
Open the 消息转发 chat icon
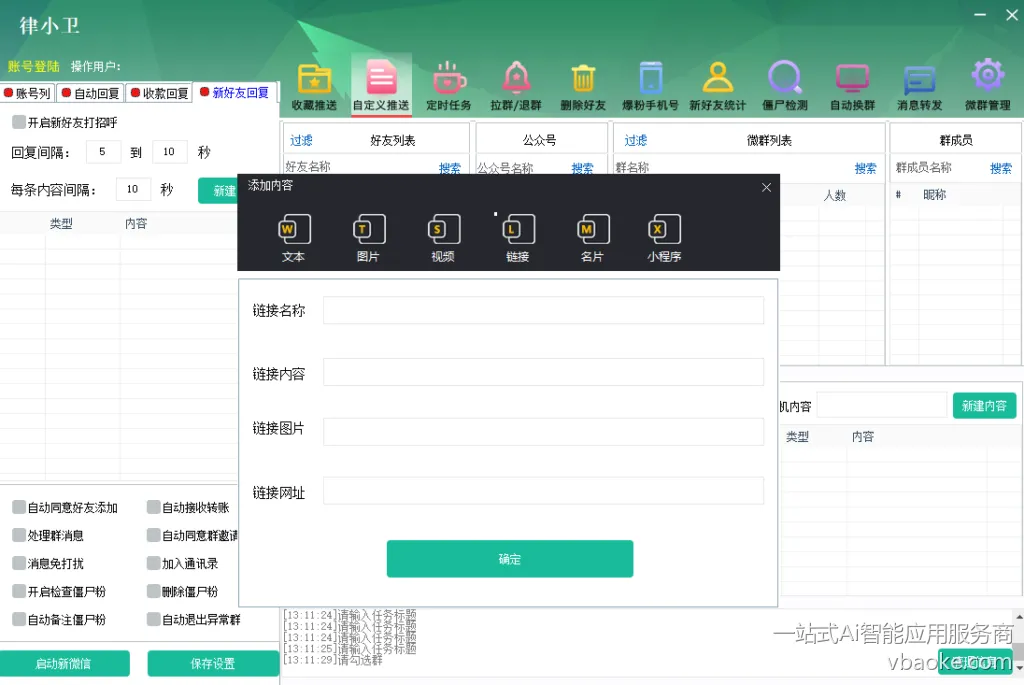click(x=920, y=87)
